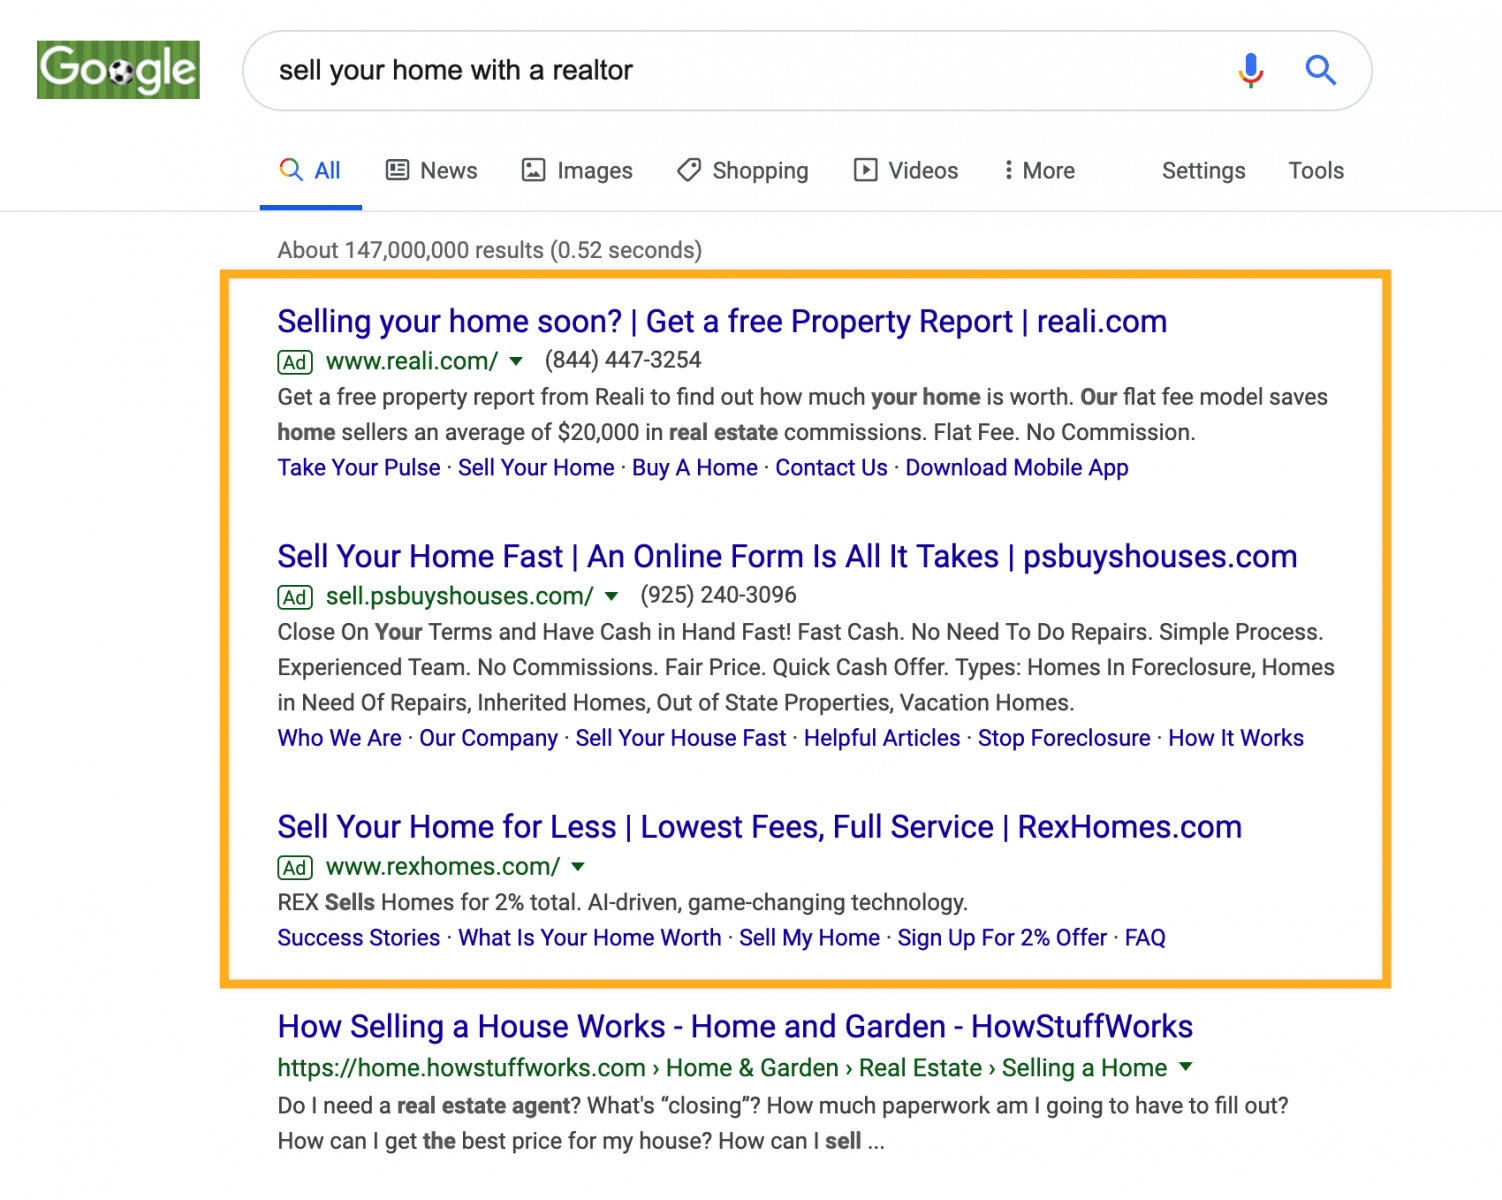The image size is (1502, 1200).
Task: Open How It Works sitelink
Action: pyautogui.click(x=1236, y=738)
